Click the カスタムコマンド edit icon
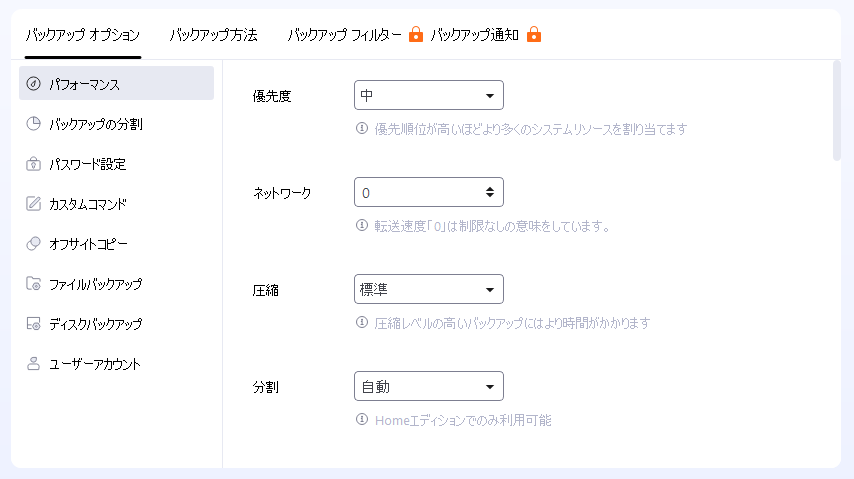 click(33, 203)
